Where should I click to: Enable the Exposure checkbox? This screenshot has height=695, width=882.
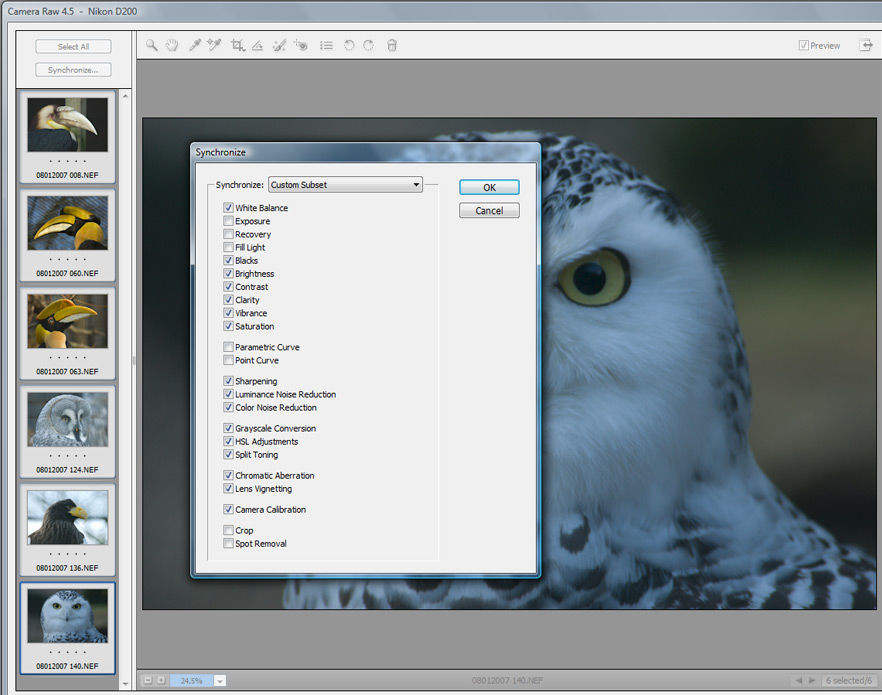228,221
